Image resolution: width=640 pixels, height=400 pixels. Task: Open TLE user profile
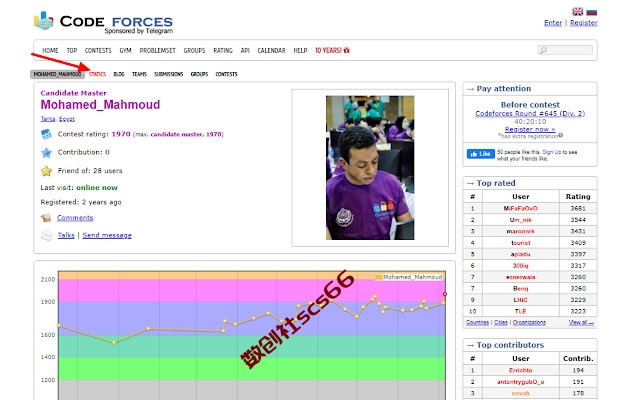pyautogui.click(x=520, y=311)
